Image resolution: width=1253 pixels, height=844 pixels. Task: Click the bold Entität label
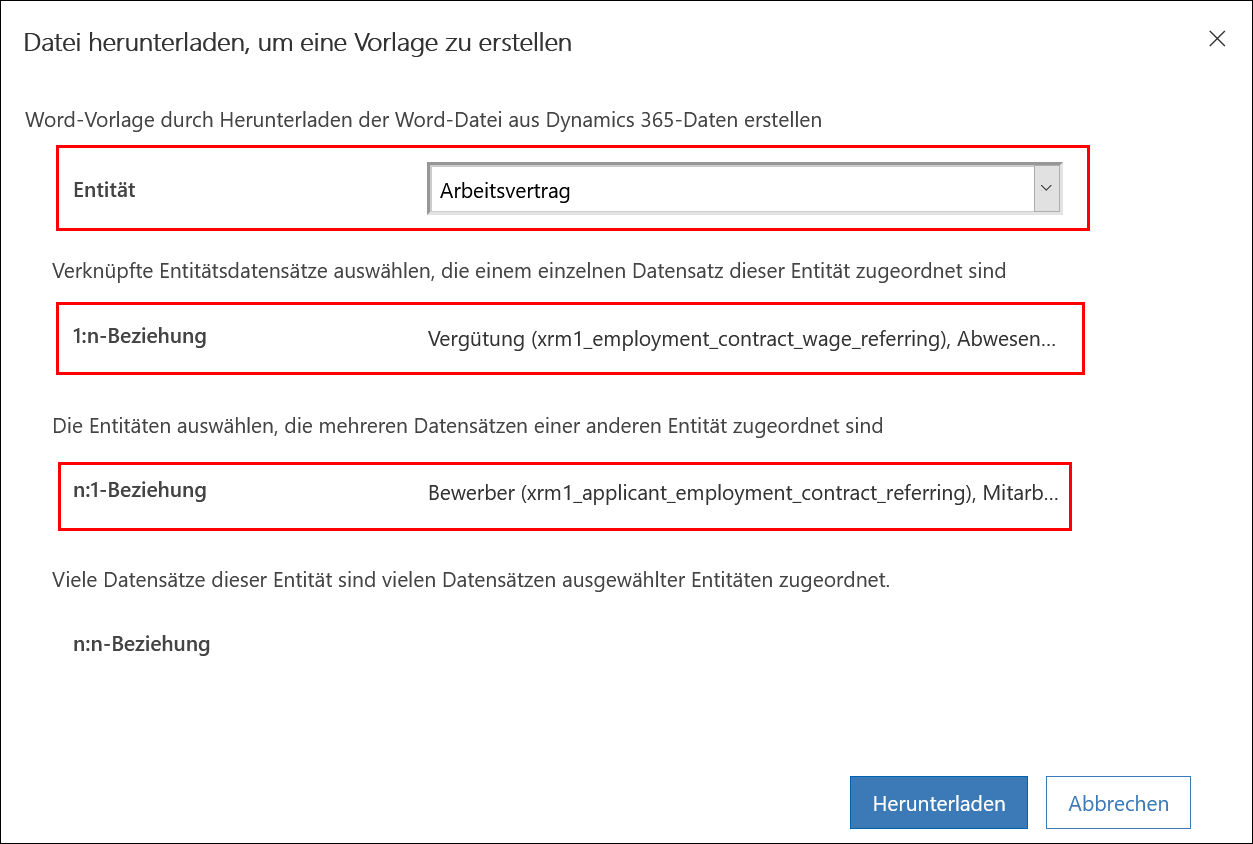click(104, 189)
